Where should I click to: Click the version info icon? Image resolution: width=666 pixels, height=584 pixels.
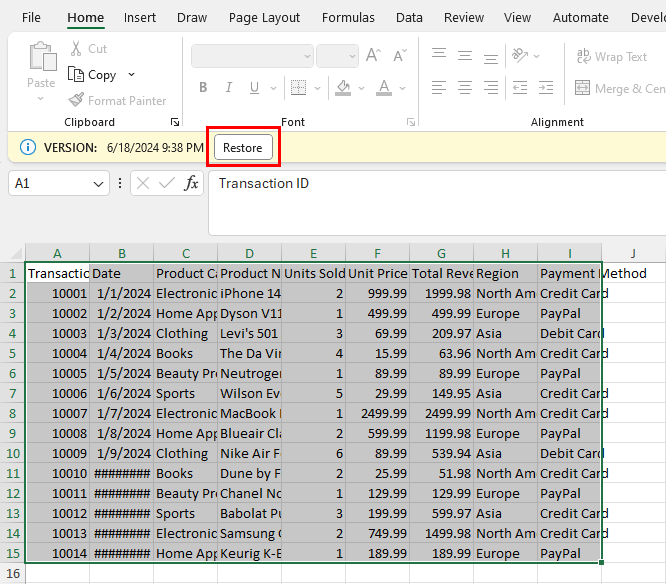(x=28, y=147)
